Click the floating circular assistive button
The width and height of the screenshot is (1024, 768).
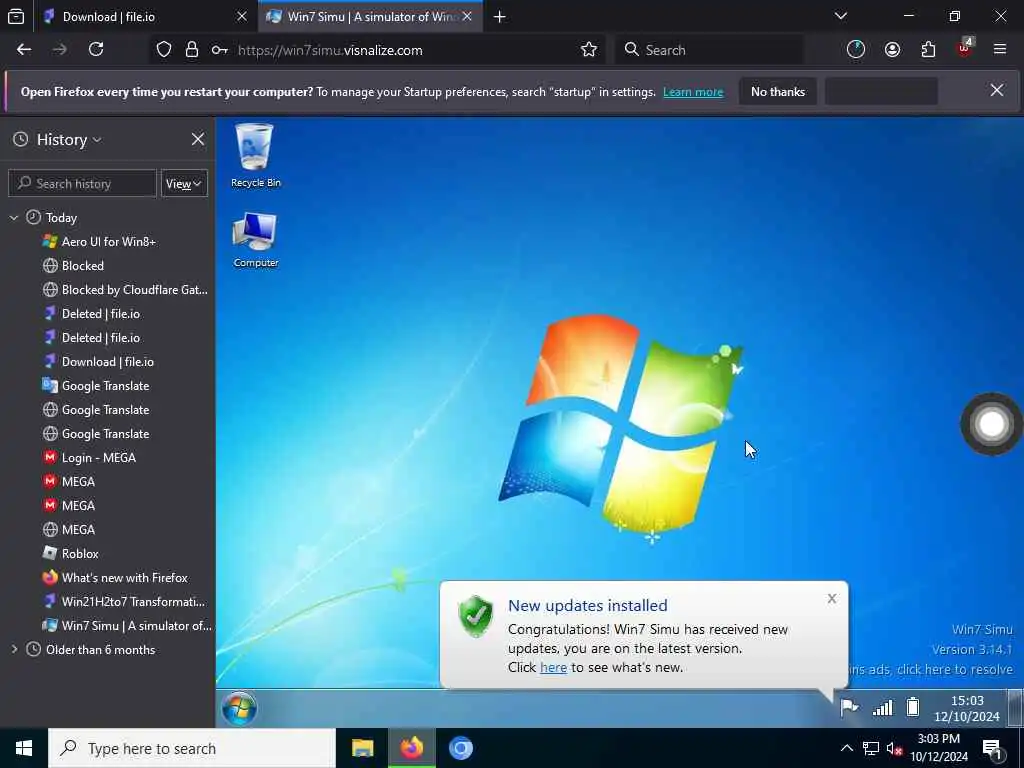991,424
